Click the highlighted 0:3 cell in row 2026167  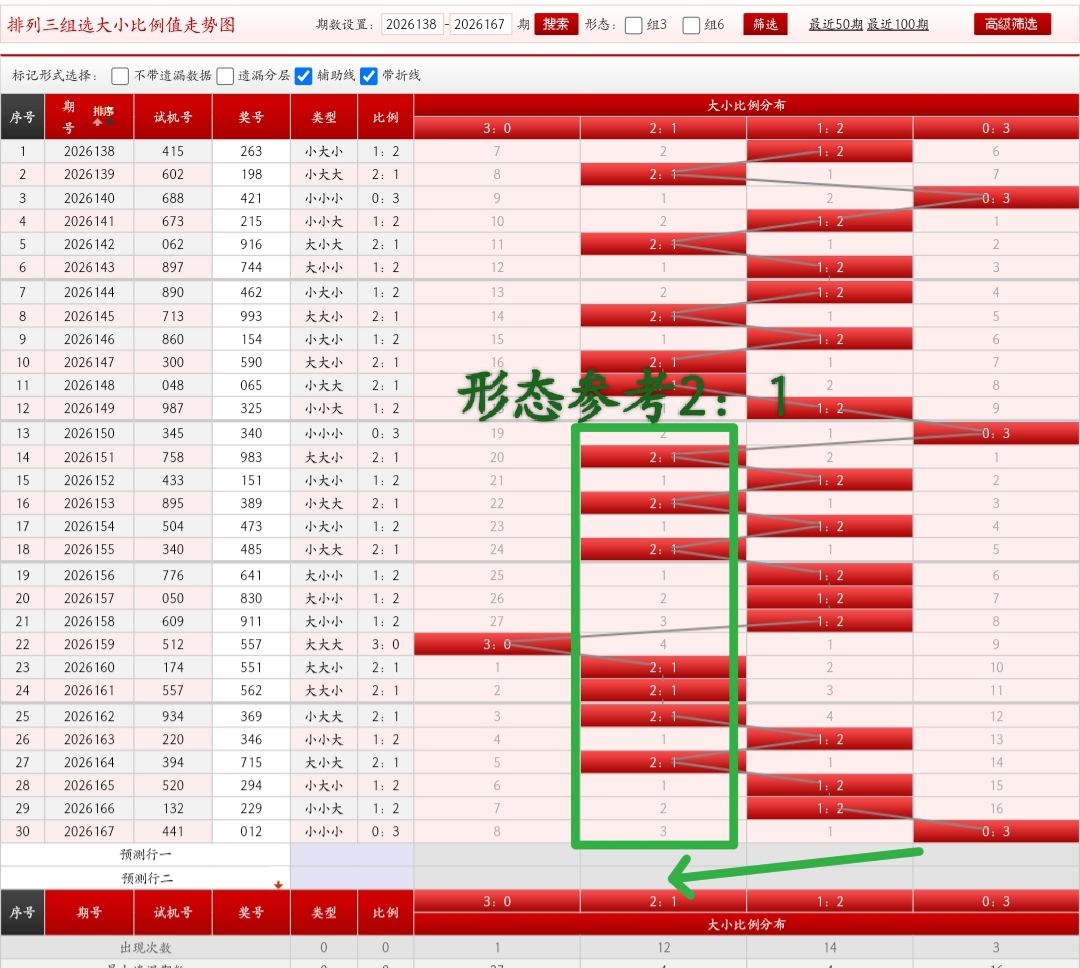click(996, 832)
